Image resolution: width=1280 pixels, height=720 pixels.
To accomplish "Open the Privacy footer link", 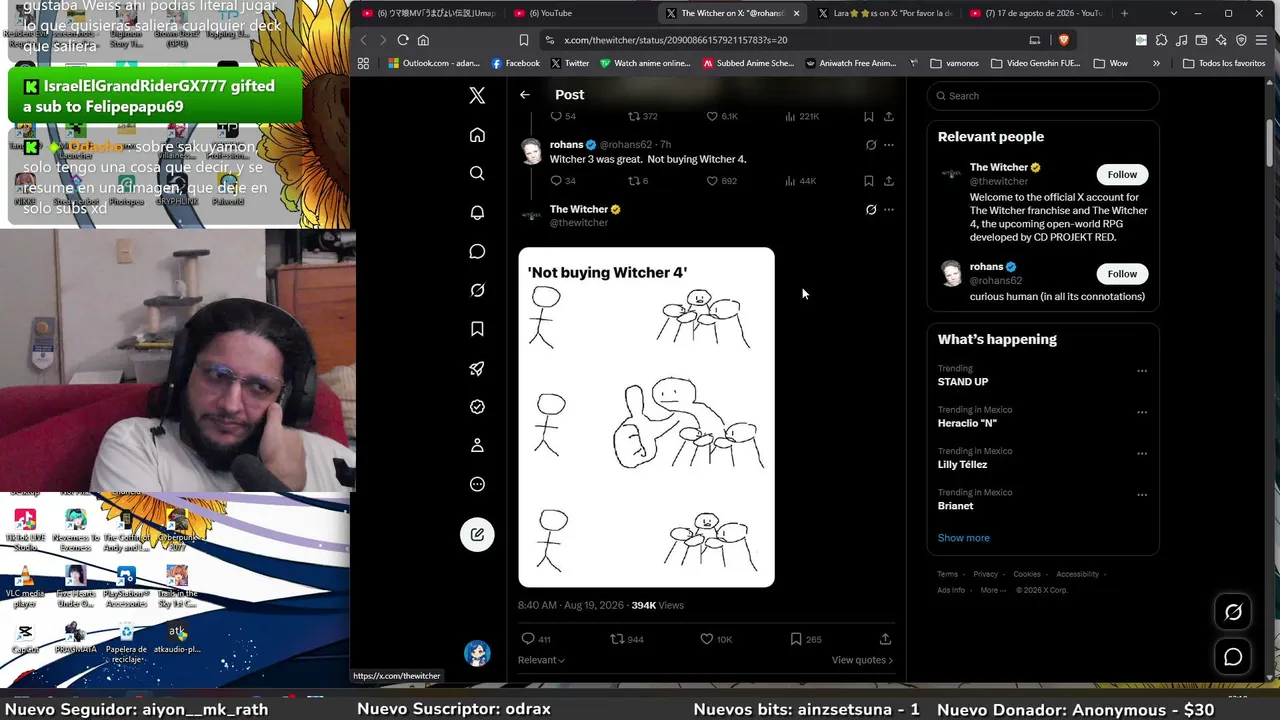I will pos(986,574).
